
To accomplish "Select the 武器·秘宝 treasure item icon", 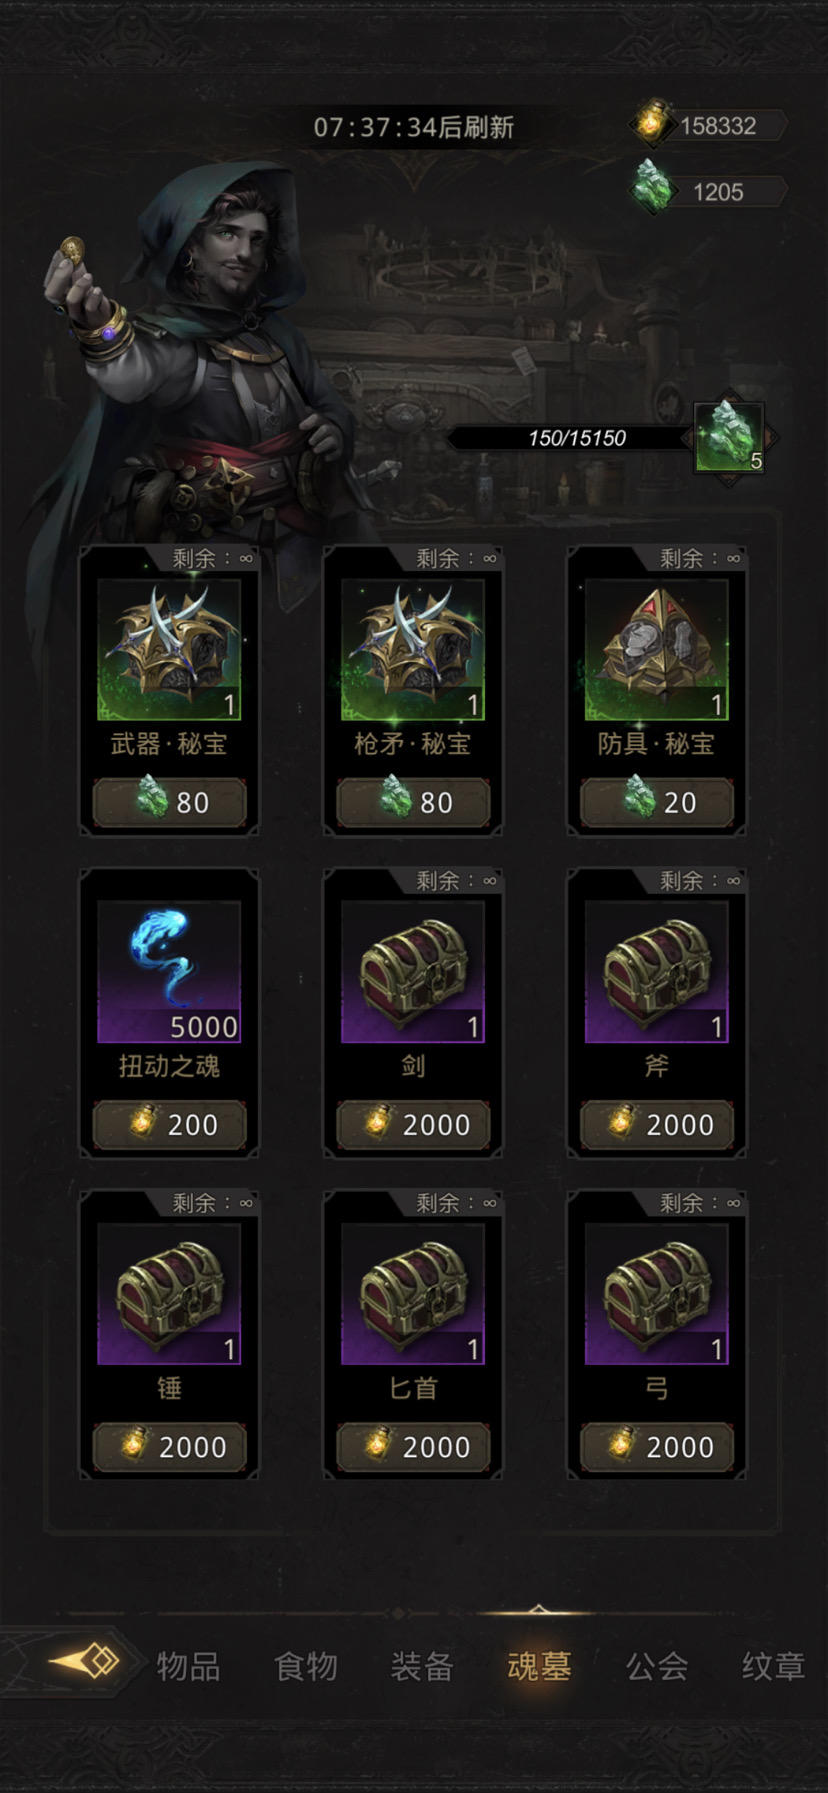I will (x=169, y=649).
